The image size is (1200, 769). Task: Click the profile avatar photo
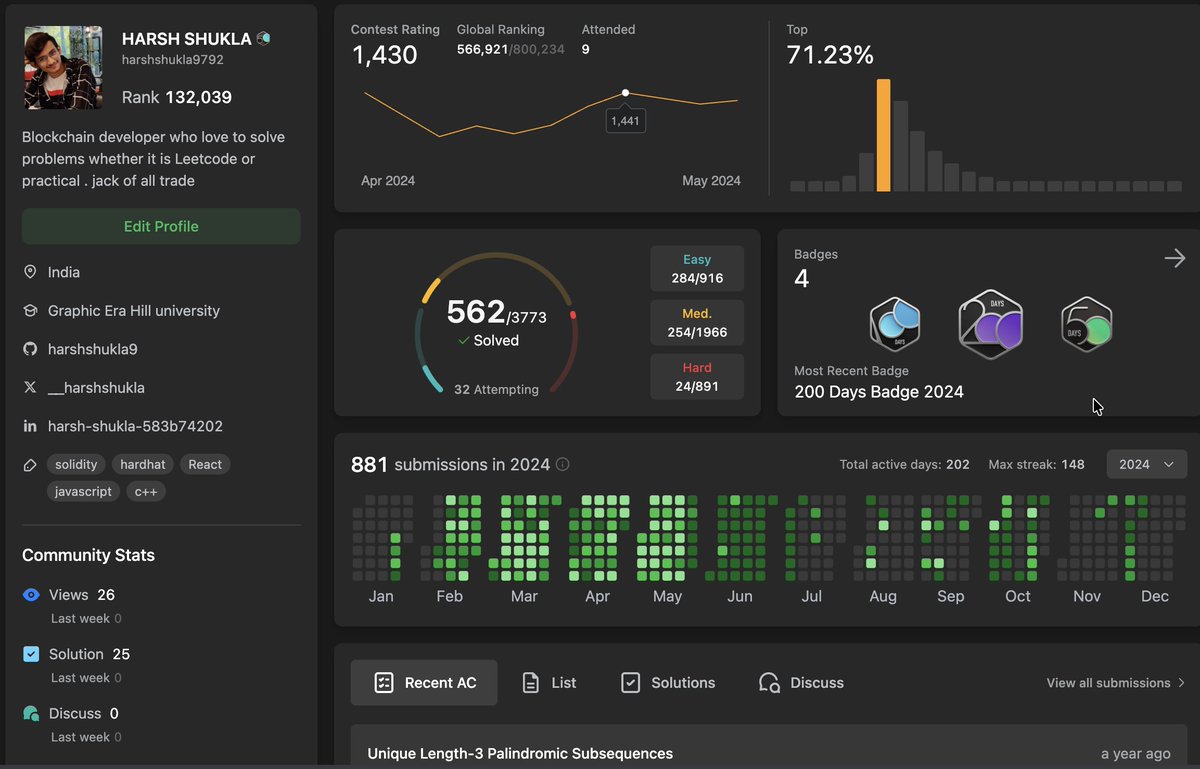pos(63,68)
